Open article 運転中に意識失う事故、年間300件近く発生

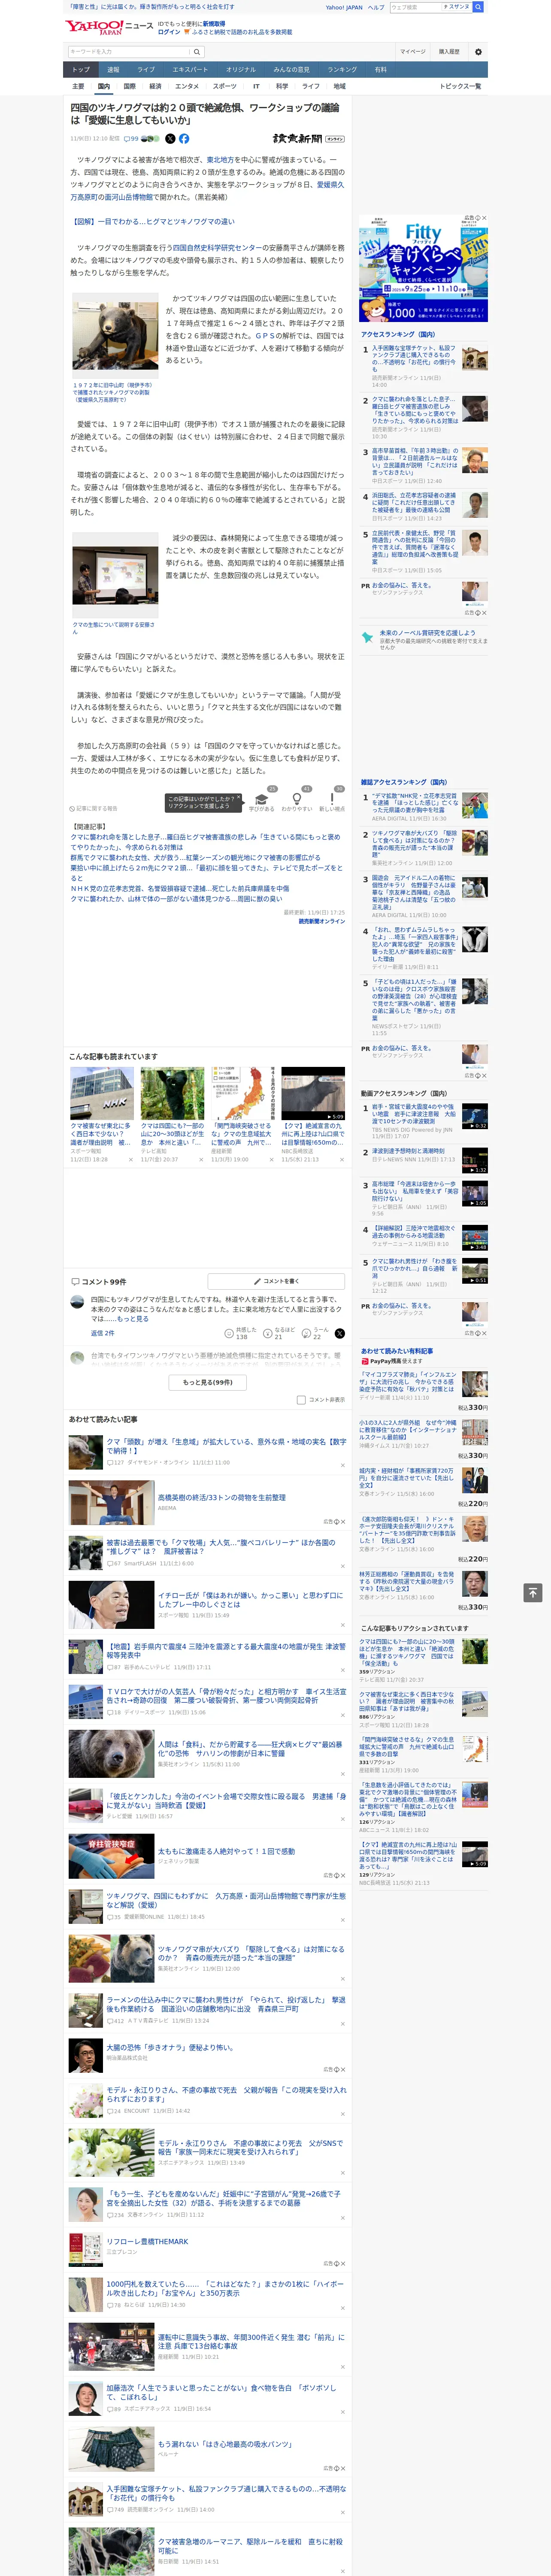click(x=250, y=2341)
